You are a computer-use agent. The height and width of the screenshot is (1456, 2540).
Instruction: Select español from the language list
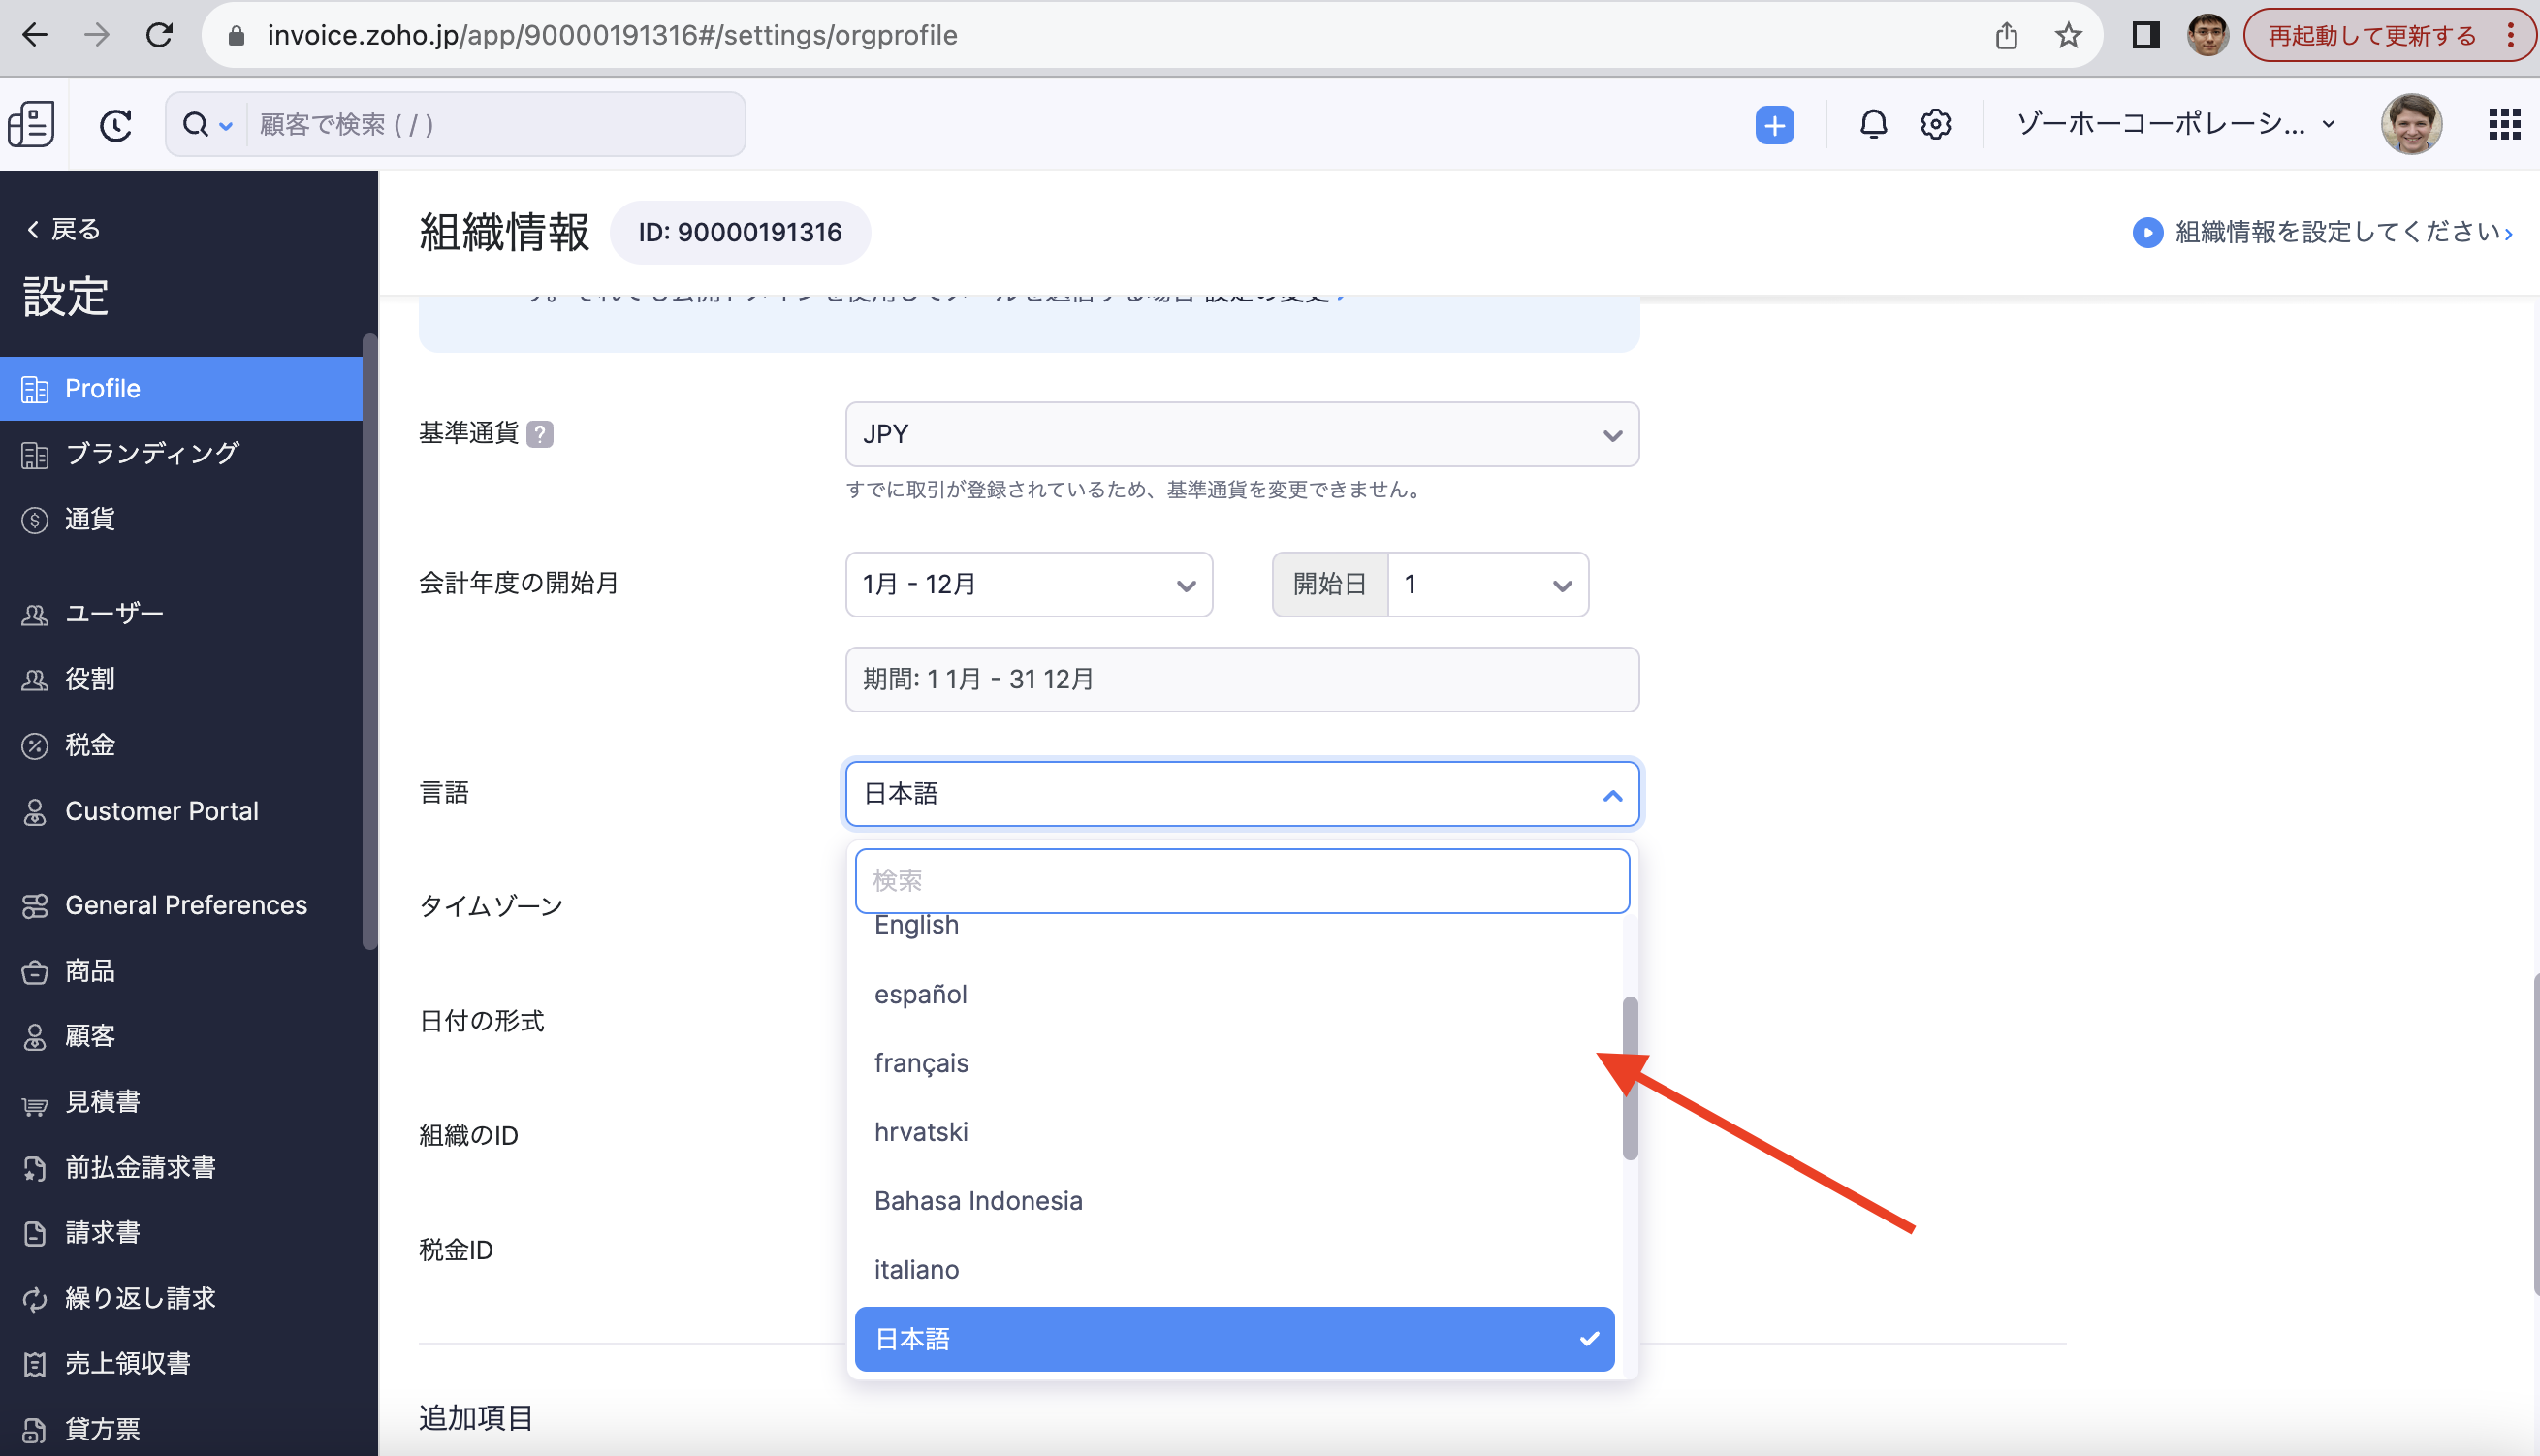click(x=920, y=994)
